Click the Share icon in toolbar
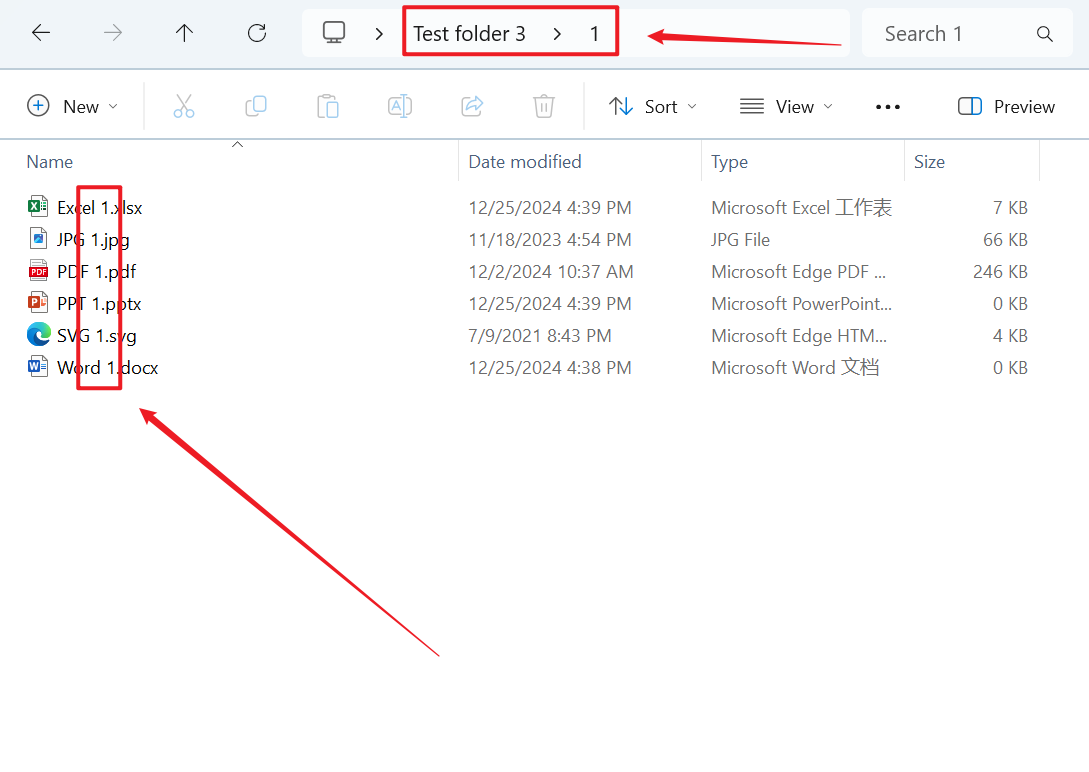This screenshot has height=772, width=1089. [472, 106]
